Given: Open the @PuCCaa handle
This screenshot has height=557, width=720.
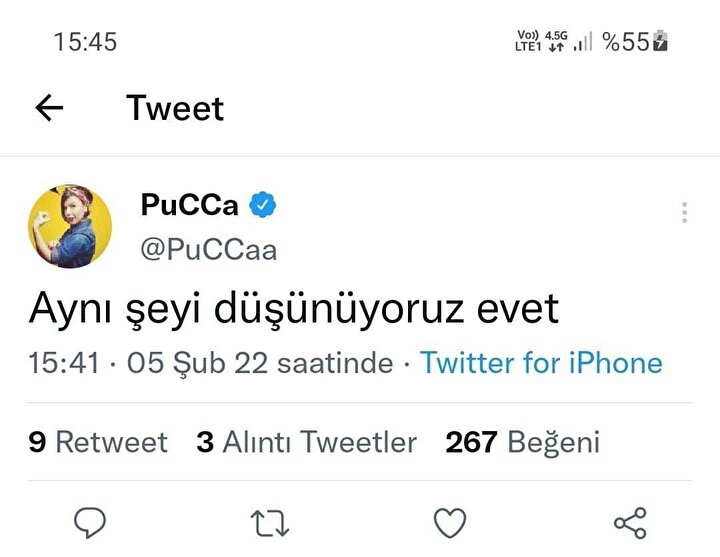Looking at the screenshot, I should [208, 249].
